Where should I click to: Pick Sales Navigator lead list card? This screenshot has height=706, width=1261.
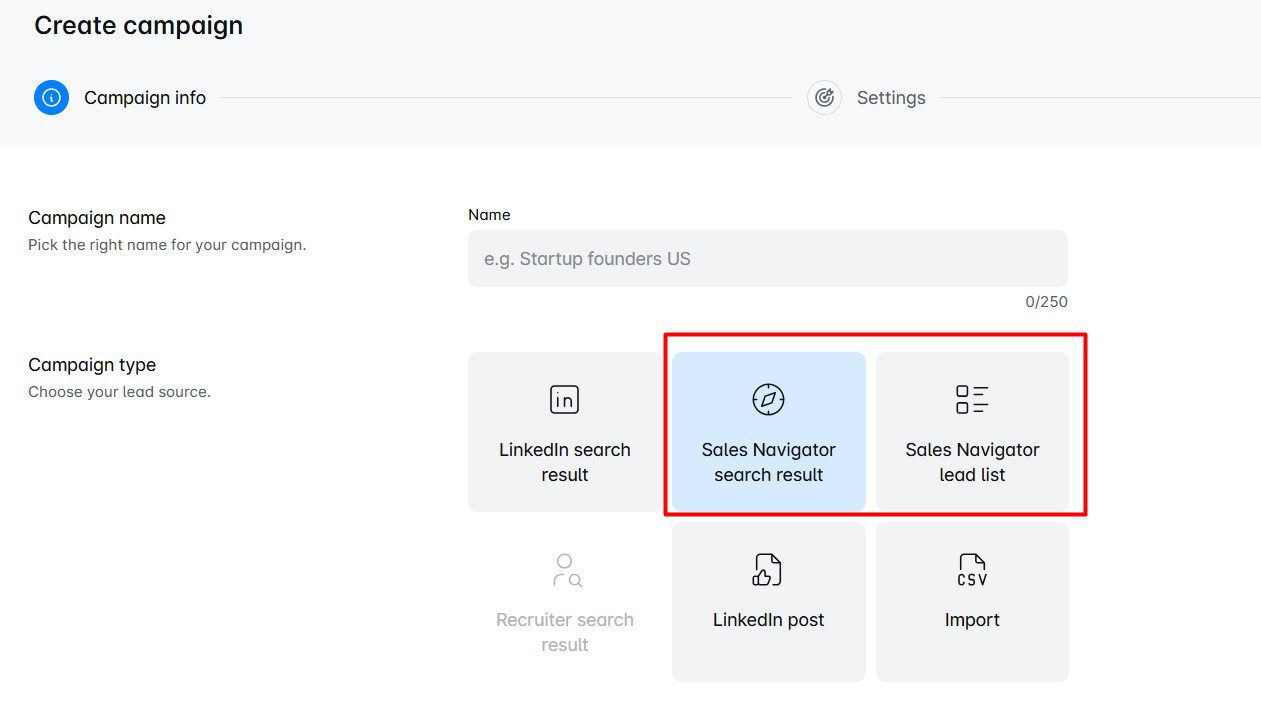(972, 432)
